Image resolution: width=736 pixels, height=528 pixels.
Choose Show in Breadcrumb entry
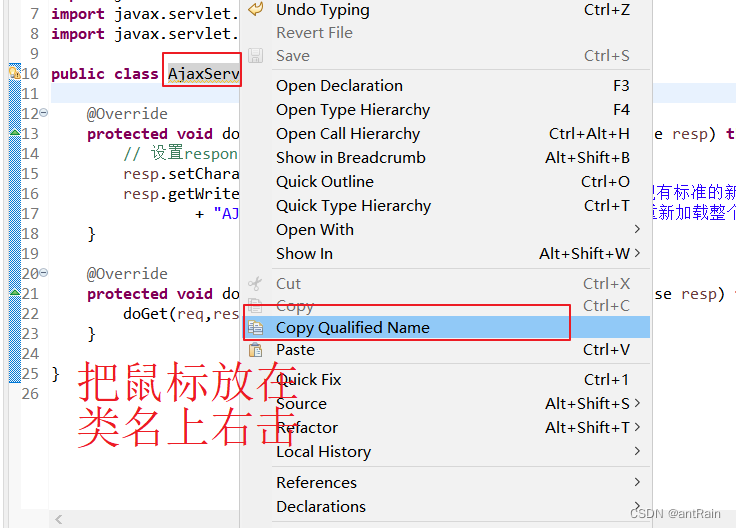tap(446, 157)
